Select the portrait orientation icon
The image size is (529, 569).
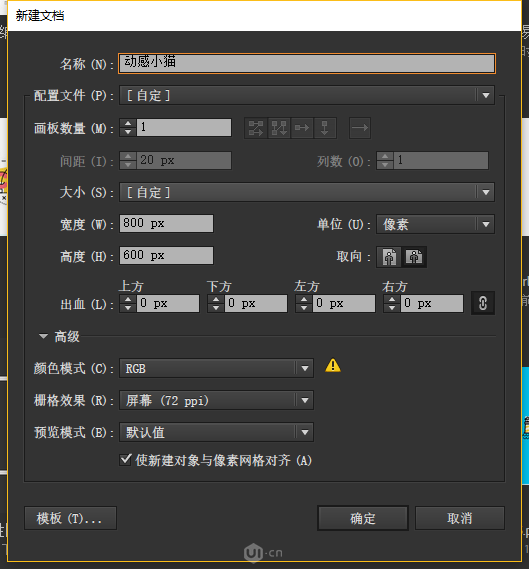pyautogui.click(x=389, y=257)
